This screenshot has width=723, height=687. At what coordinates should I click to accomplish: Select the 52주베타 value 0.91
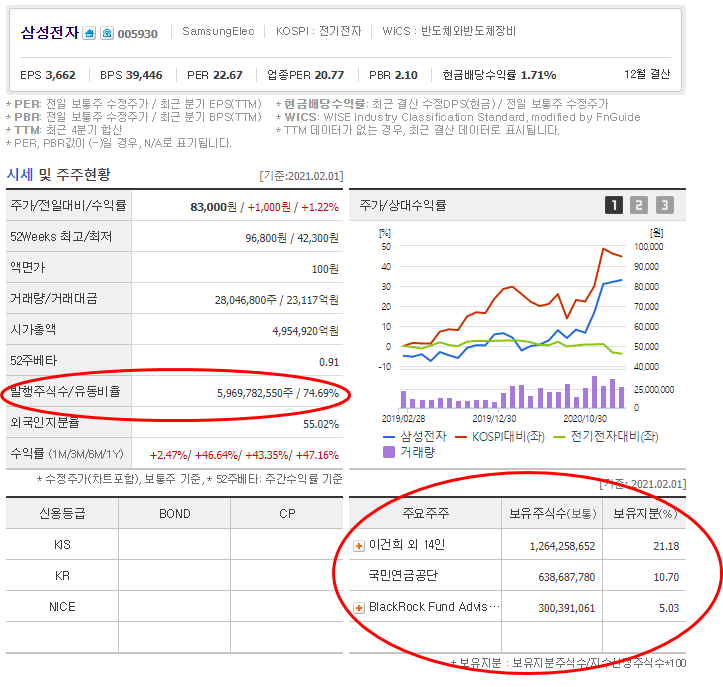329,362
